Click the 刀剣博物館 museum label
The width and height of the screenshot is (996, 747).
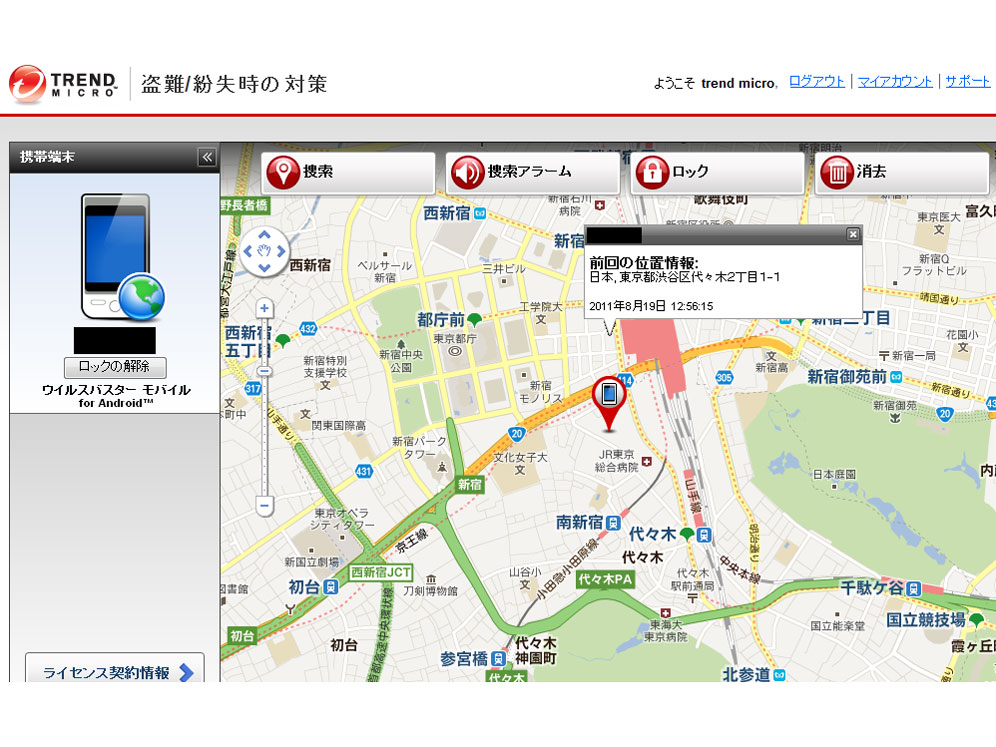(431, 591)
